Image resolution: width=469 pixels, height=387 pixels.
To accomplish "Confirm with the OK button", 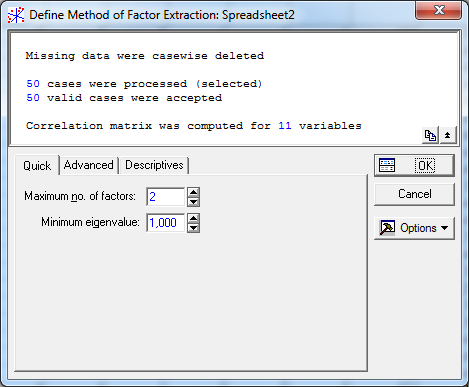I will (414, 165).
